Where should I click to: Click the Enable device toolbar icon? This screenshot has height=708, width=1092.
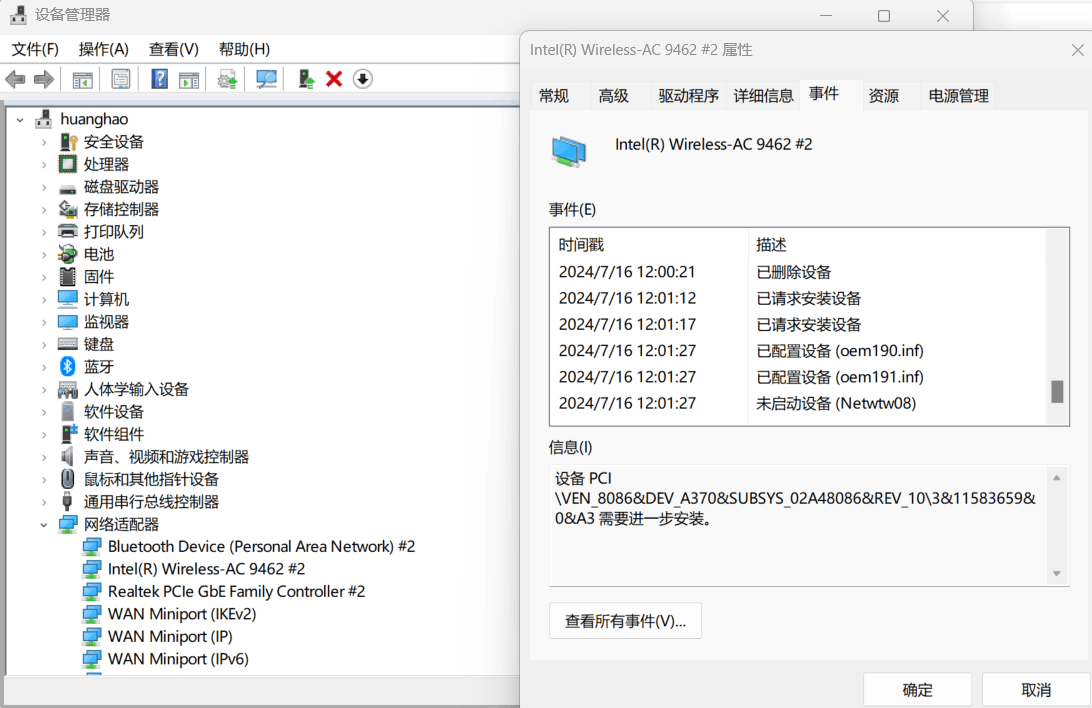click(306, 79)
